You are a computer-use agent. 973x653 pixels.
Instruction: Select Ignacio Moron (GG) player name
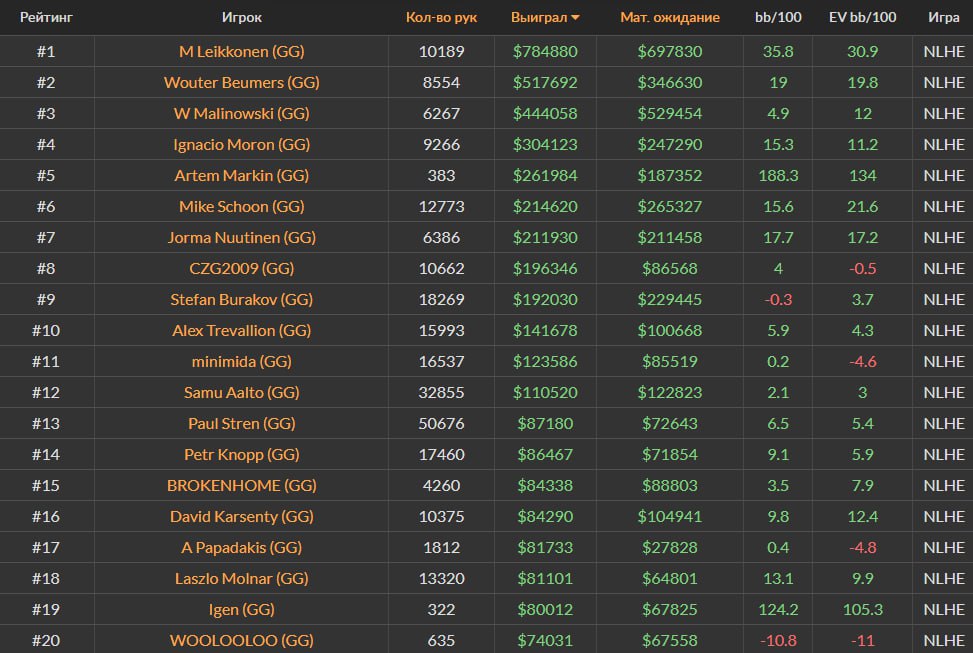240,144
